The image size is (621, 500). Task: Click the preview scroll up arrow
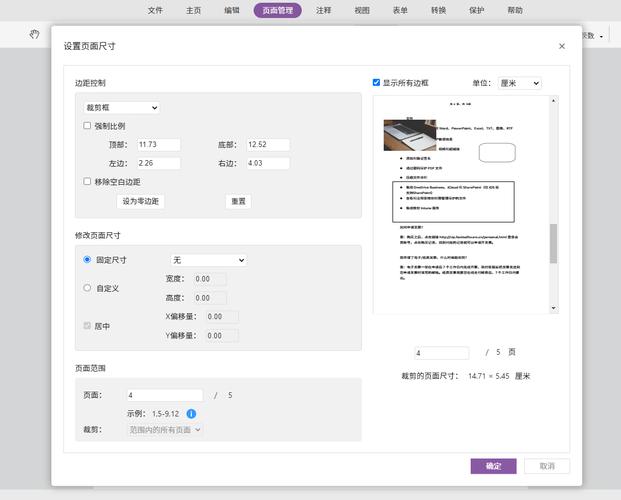pos(553,101)
